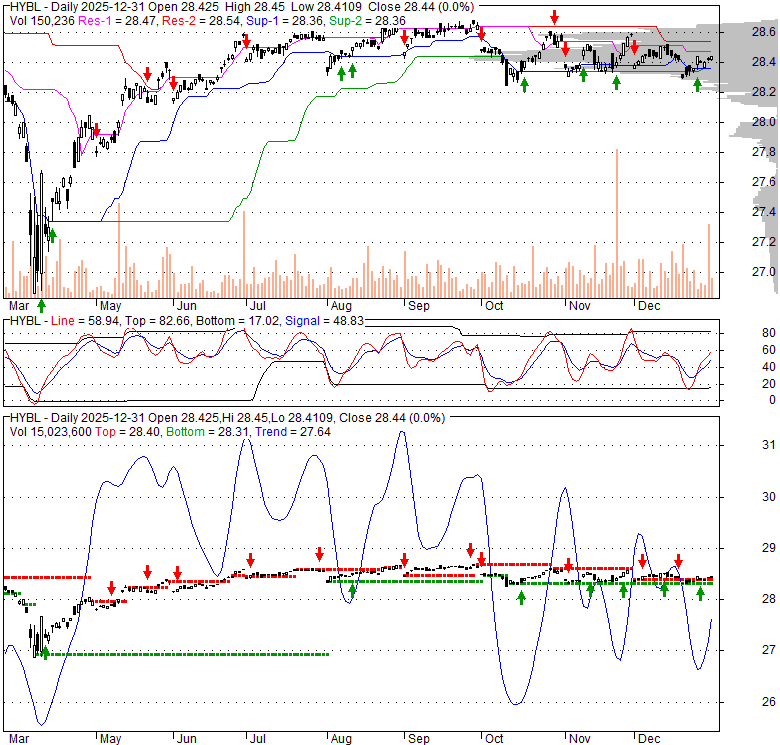Click the 60 label on oscillator axis
The height and width of the screenshot is (745, 780).
(769, 350)
